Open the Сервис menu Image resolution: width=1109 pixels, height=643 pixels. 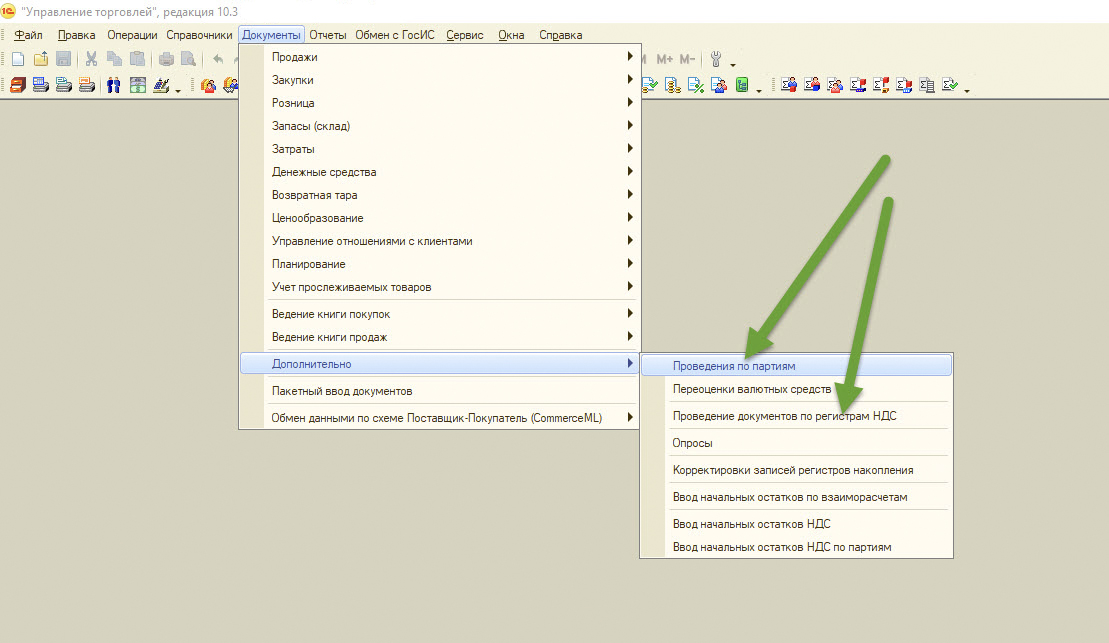[465, 35]
